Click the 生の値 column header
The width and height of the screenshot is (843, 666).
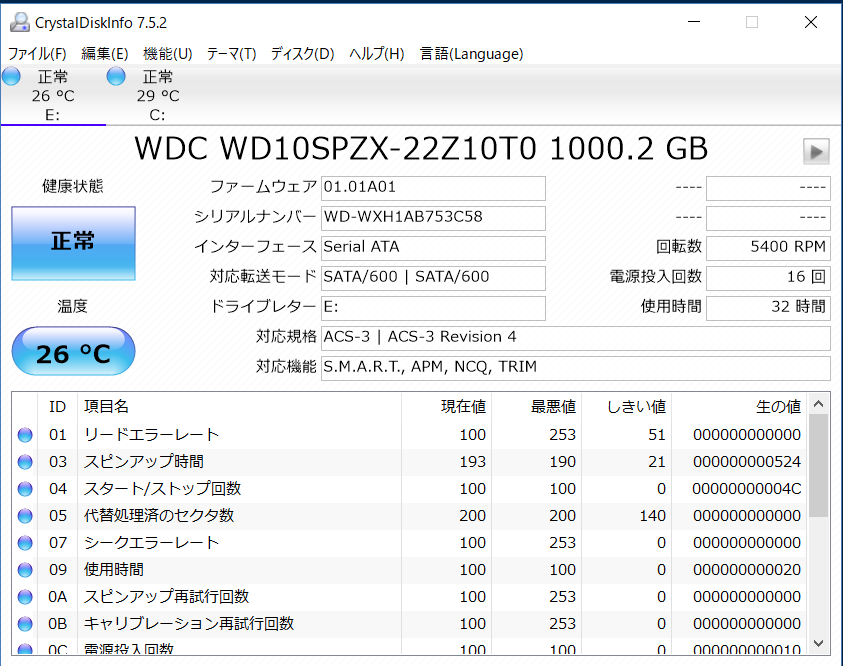[778, 407]
